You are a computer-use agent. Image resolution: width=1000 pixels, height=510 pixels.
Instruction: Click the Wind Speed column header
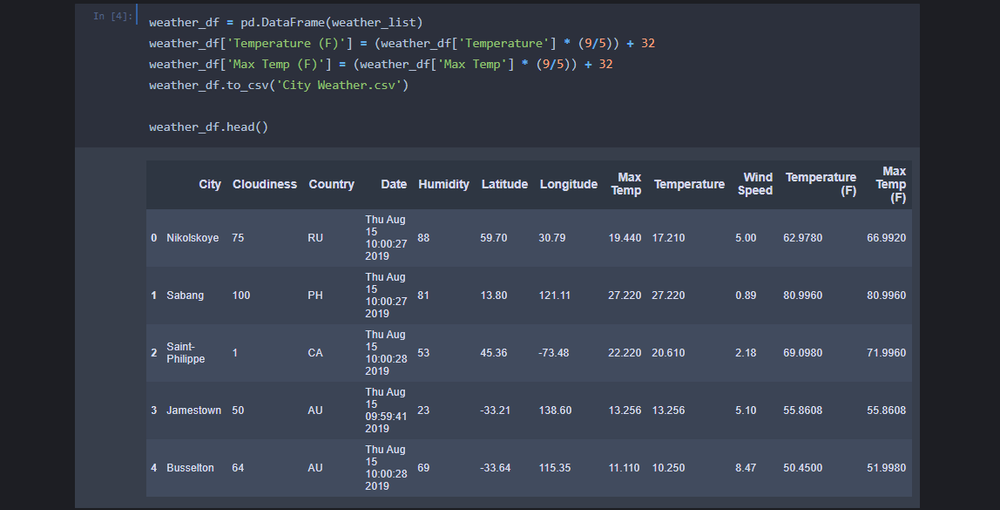tap(755, 184)
